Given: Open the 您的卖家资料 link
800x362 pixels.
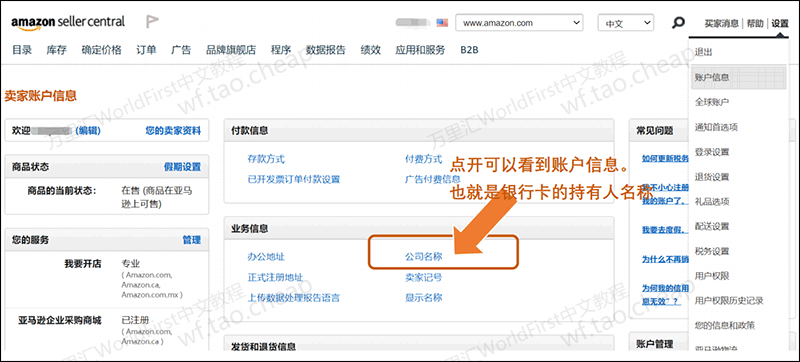Looking at the screenshot, I should 173,131.
